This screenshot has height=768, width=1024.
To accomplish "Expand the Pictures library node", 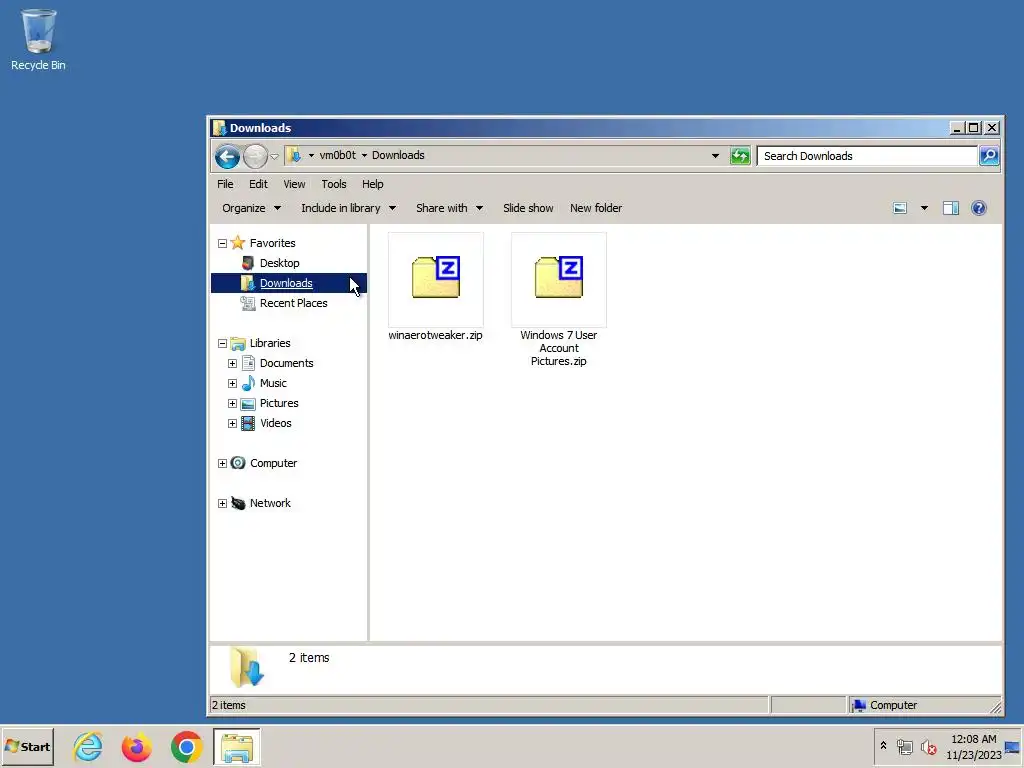I will tap(232, 404).
